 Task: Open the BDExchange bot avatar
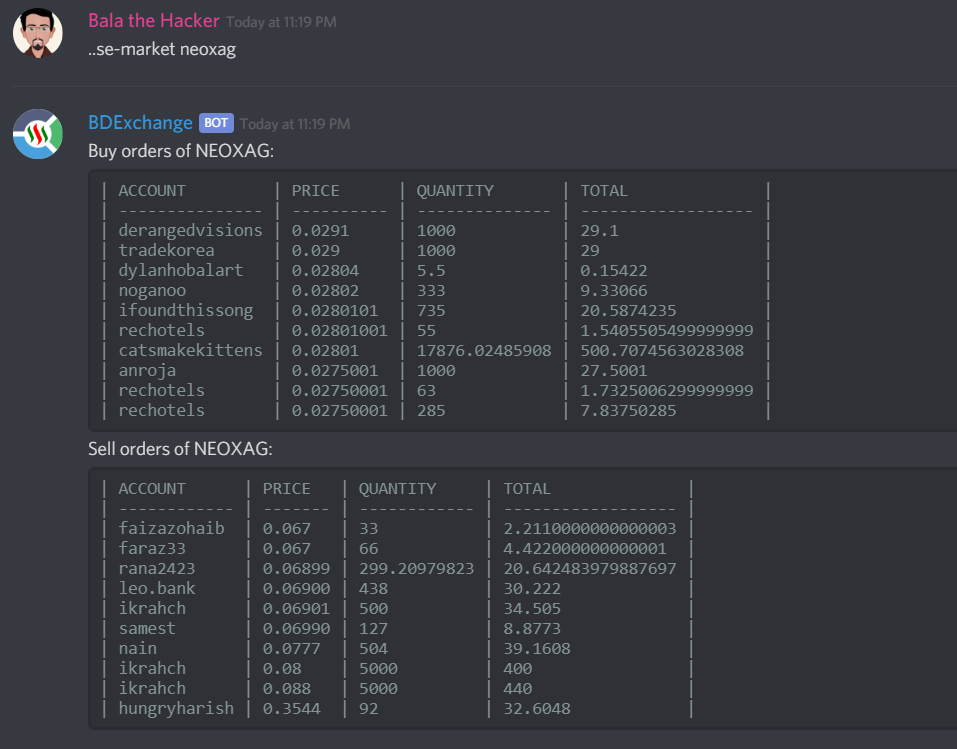coord(38,134)
